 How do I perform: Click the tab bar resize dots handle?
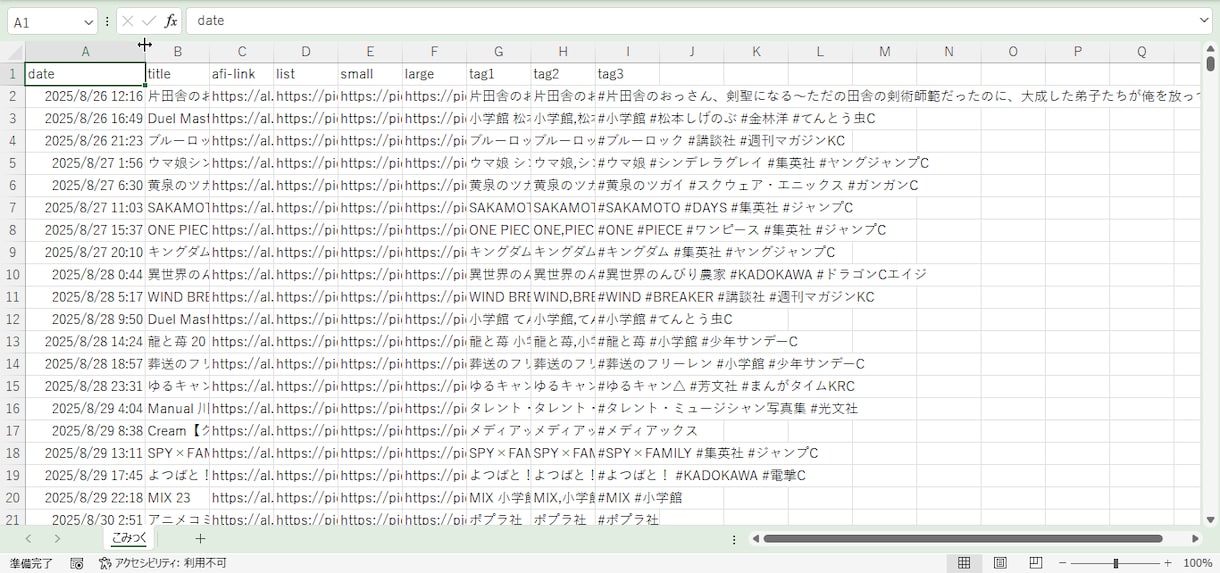click(x=734, y=539)
